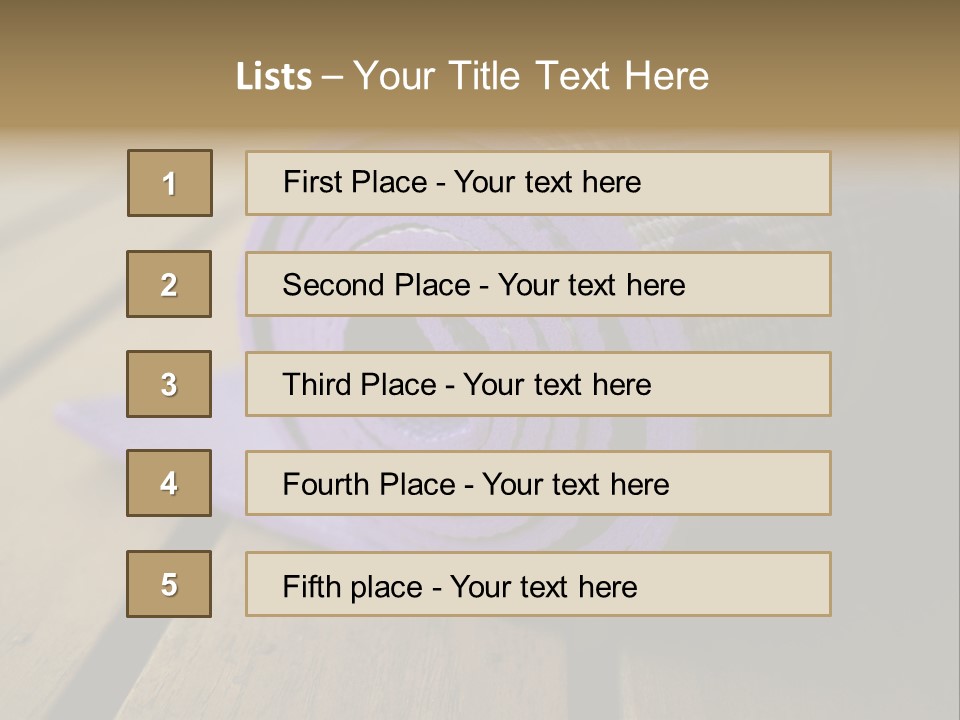This screenshot has height=720, width=960.
Task: Select 'Your Title Text Here' title text
Action: [531, 76]
